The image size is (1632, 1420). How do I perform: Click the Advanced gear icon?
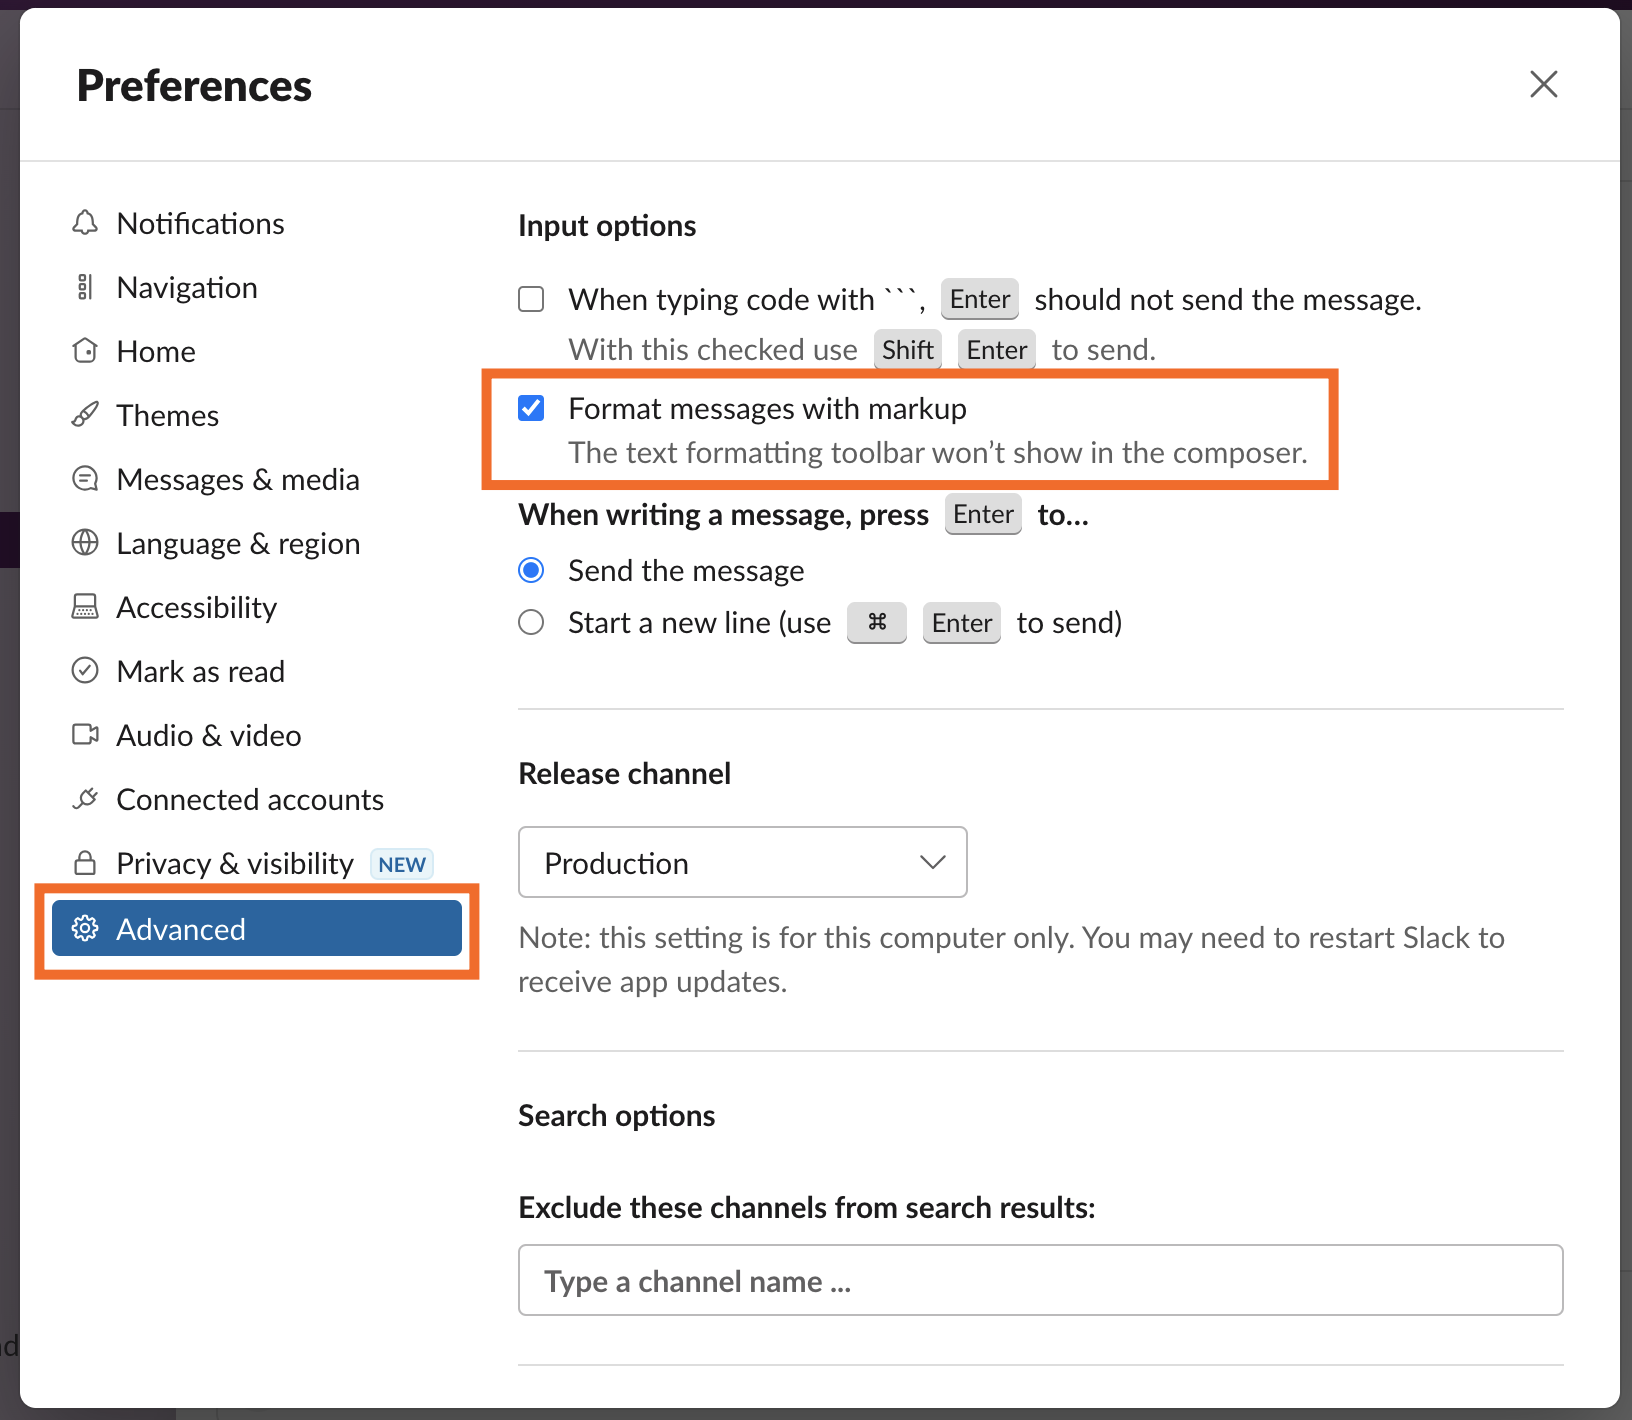pos(85,929)
